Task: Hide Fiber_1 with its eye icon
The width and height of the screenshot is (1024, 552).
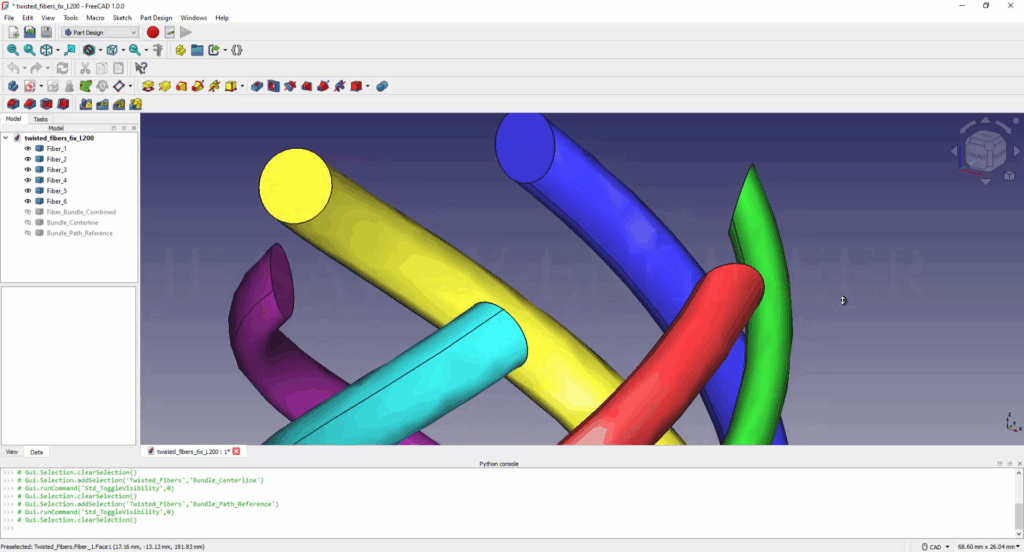Action: [x=27, y=149]
